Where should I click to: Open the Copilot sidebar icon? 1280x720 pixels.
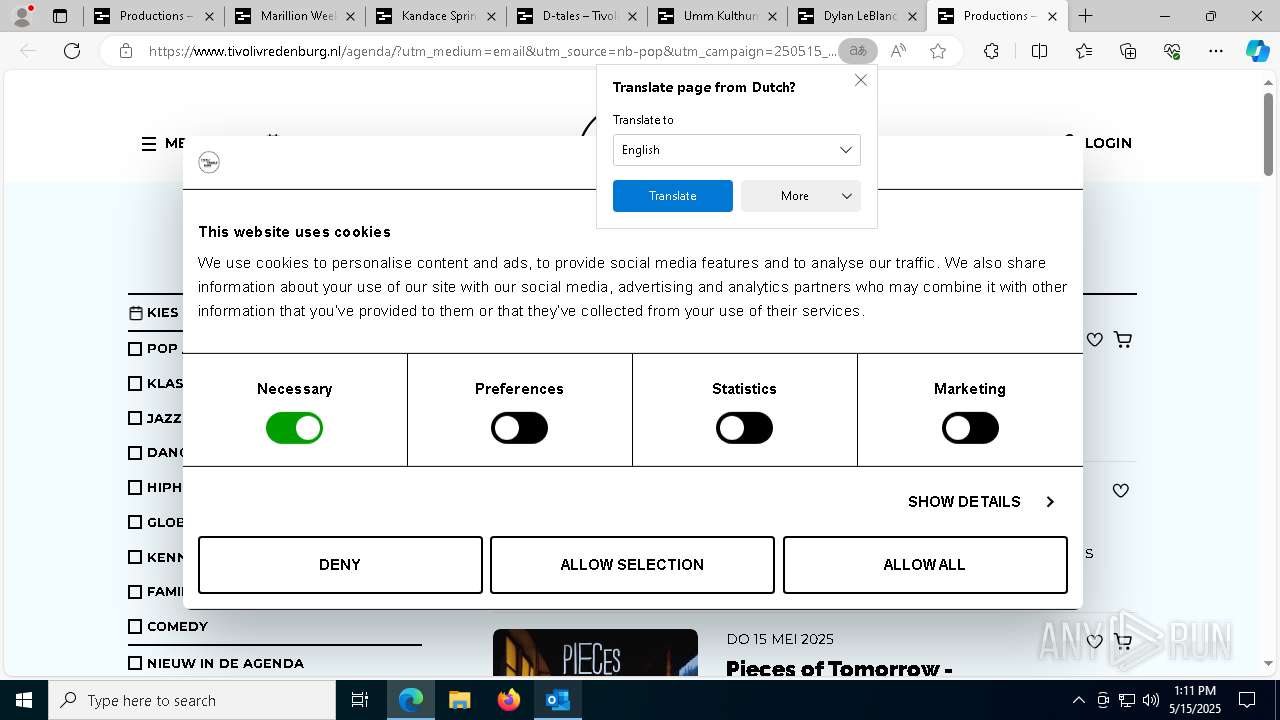coord(1258,51)
